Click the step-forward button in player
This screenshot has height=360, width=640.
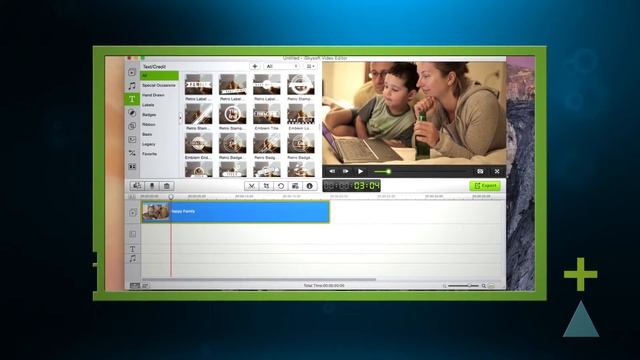(x=346, y=171)
